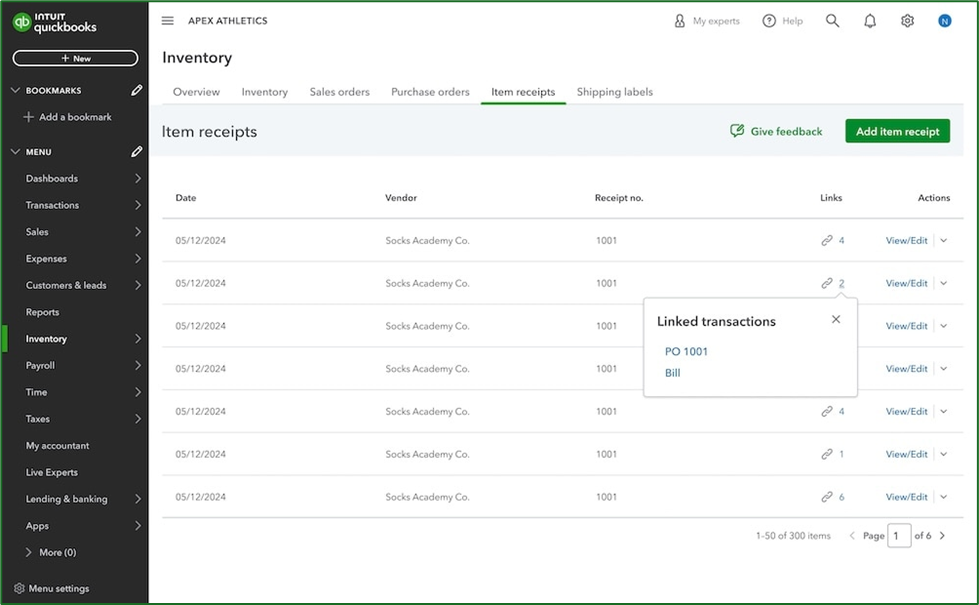979x605 pixels.
Task: Click the page number input field
Action: click(899, 536)
